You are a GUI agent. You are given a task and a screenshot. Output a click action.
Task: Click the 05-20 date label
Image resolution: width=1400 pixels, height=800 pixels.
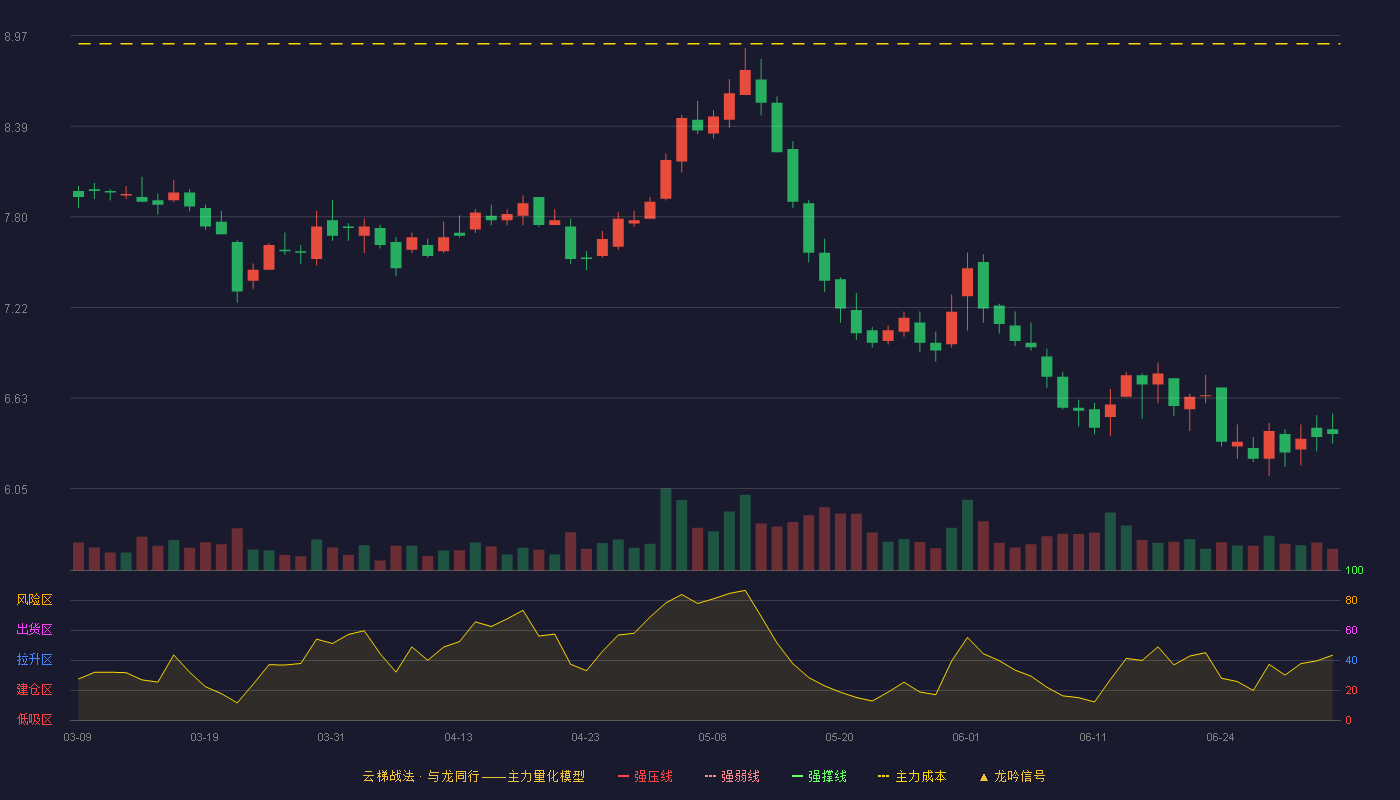pos(839,737)
